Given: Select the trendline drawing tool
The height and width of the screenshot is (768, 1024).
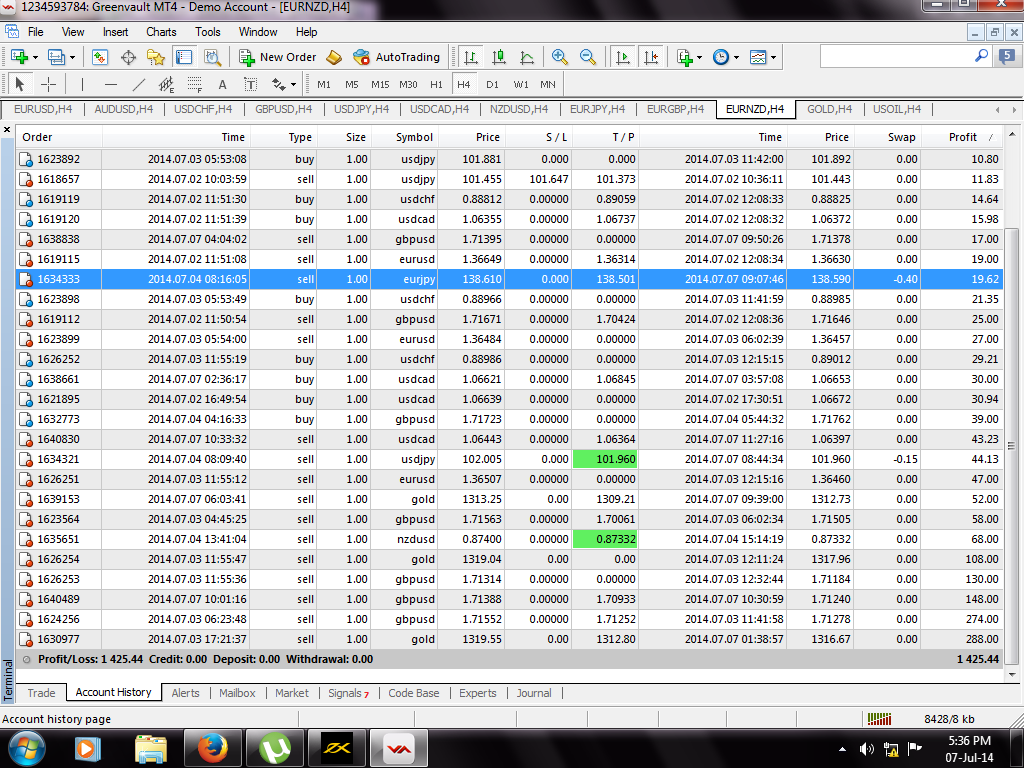Looking at the screenshot, I should 138,84.
